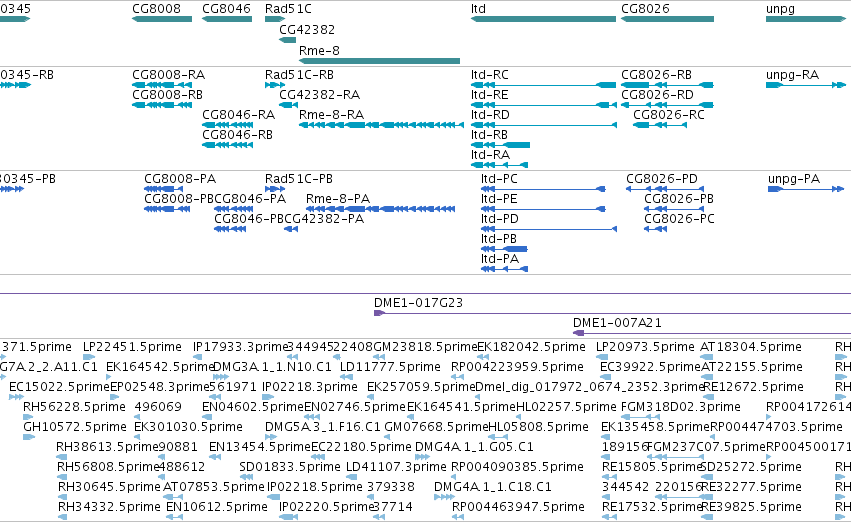
Task: Open EST SD01833.5prime
Action: pyautogui.click(x=289, y=467)
